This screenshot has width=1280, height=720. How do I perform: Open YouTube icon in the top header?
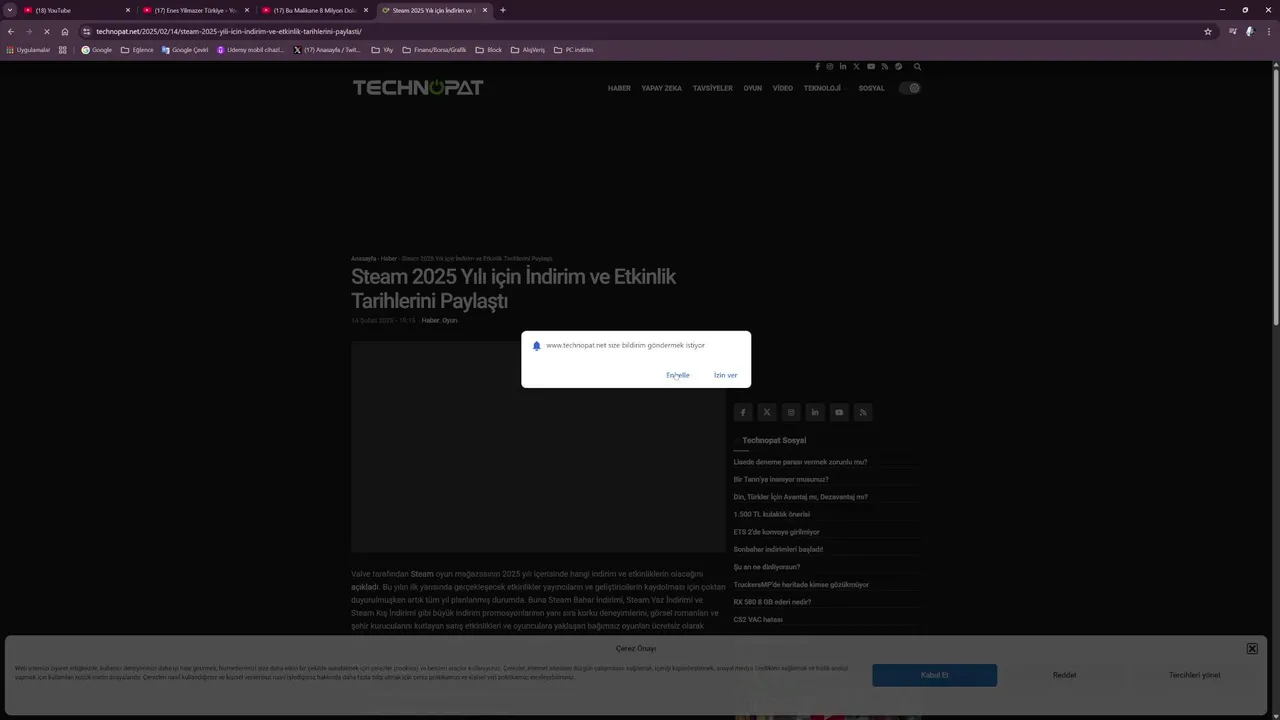click(871, 67)
